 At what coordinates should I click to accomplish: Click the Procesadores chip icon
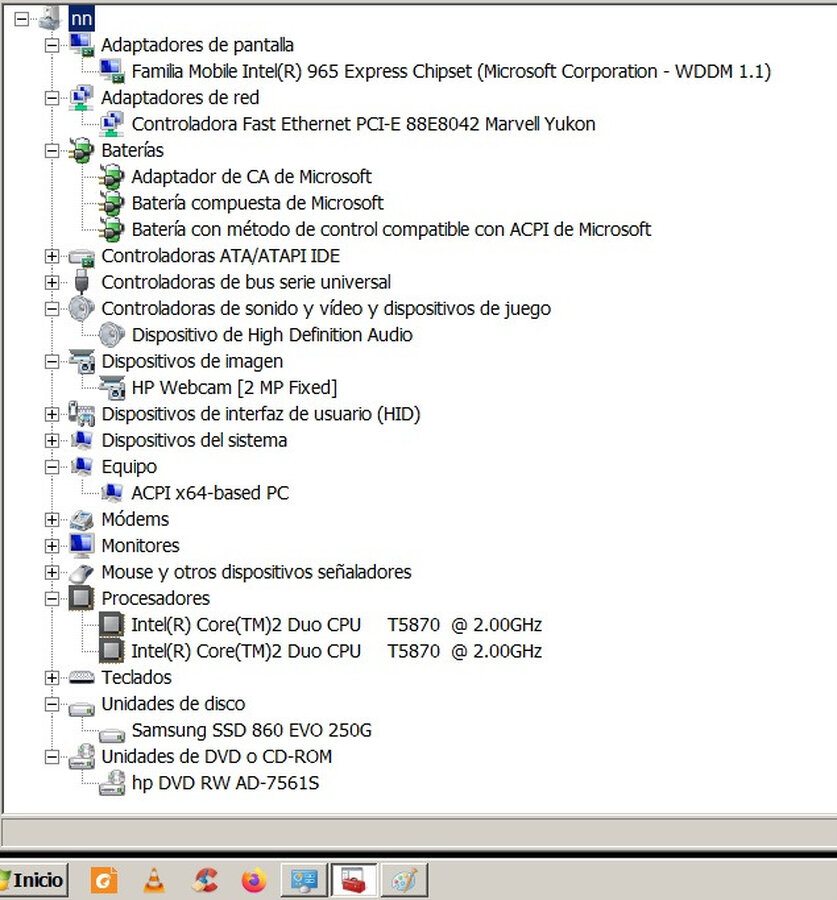82,598
